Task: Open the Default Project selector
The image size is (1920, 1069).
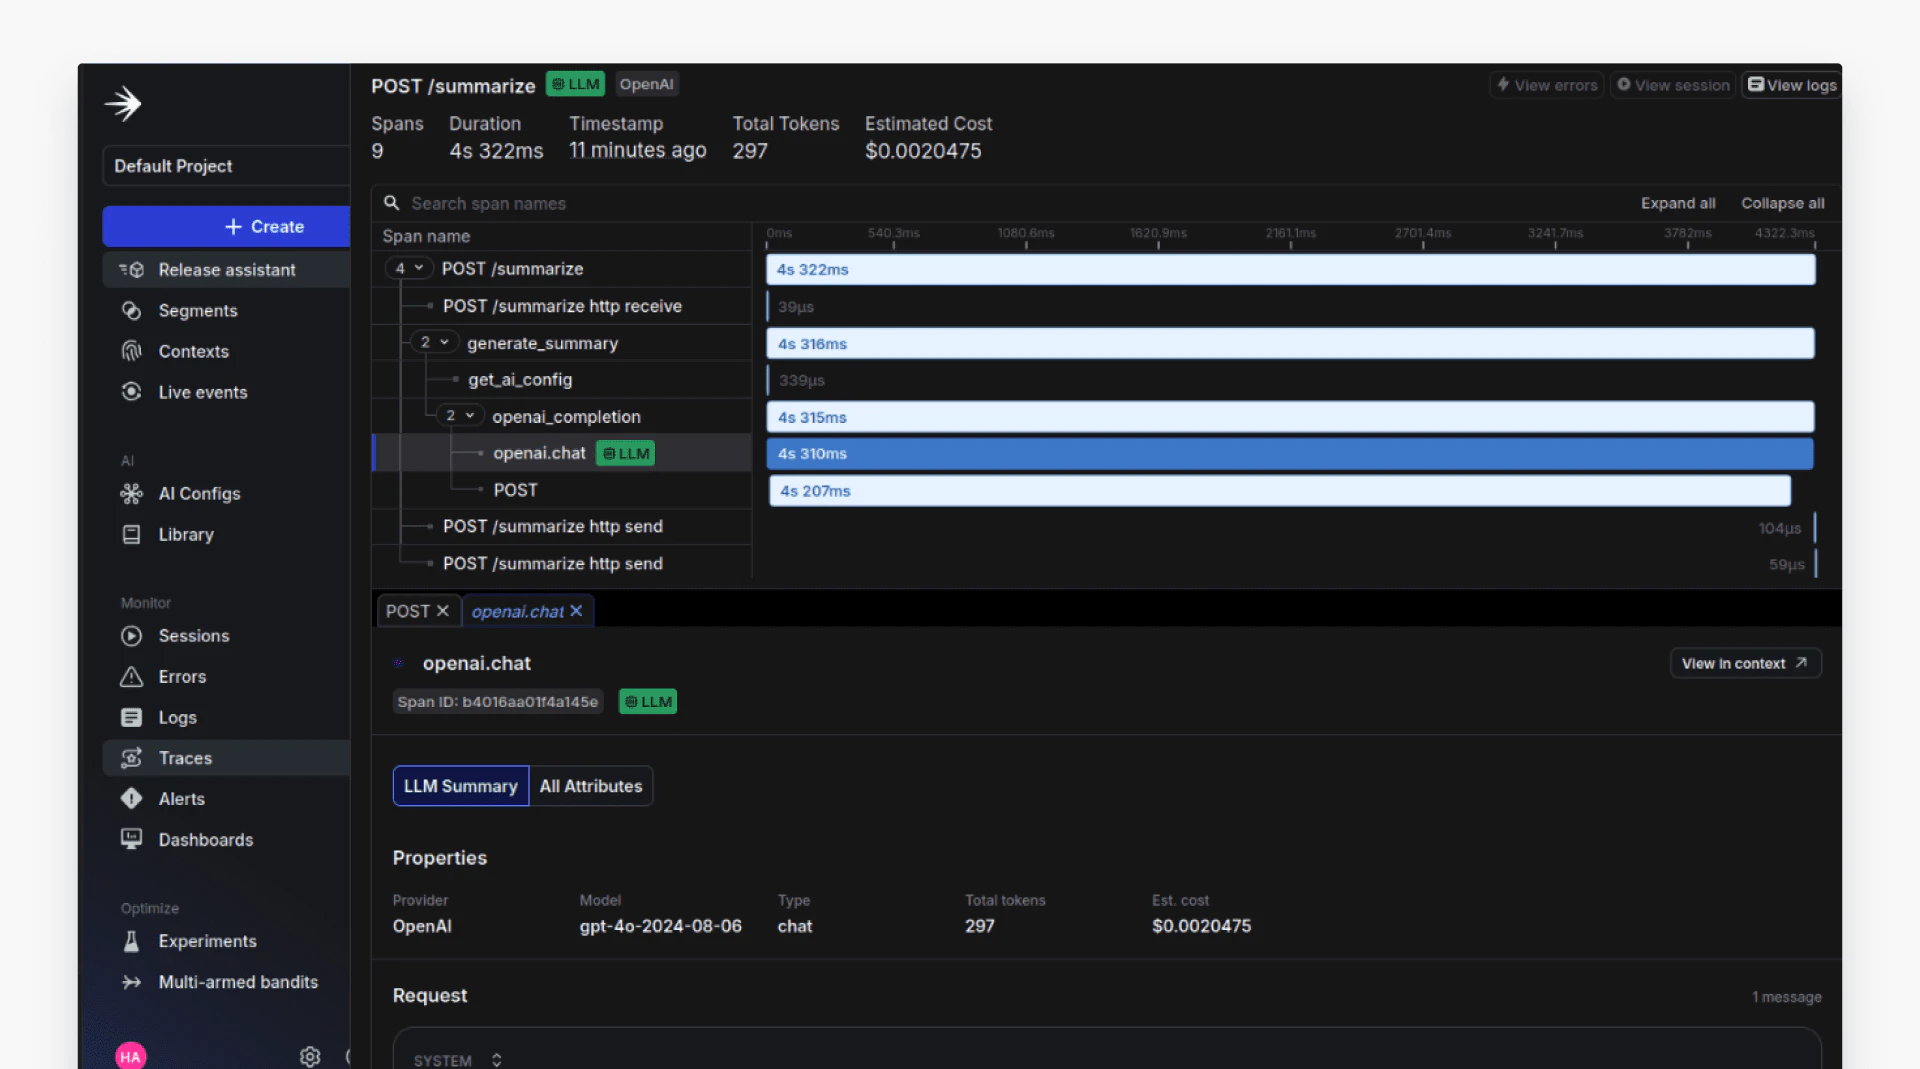Action: point(226,166)
